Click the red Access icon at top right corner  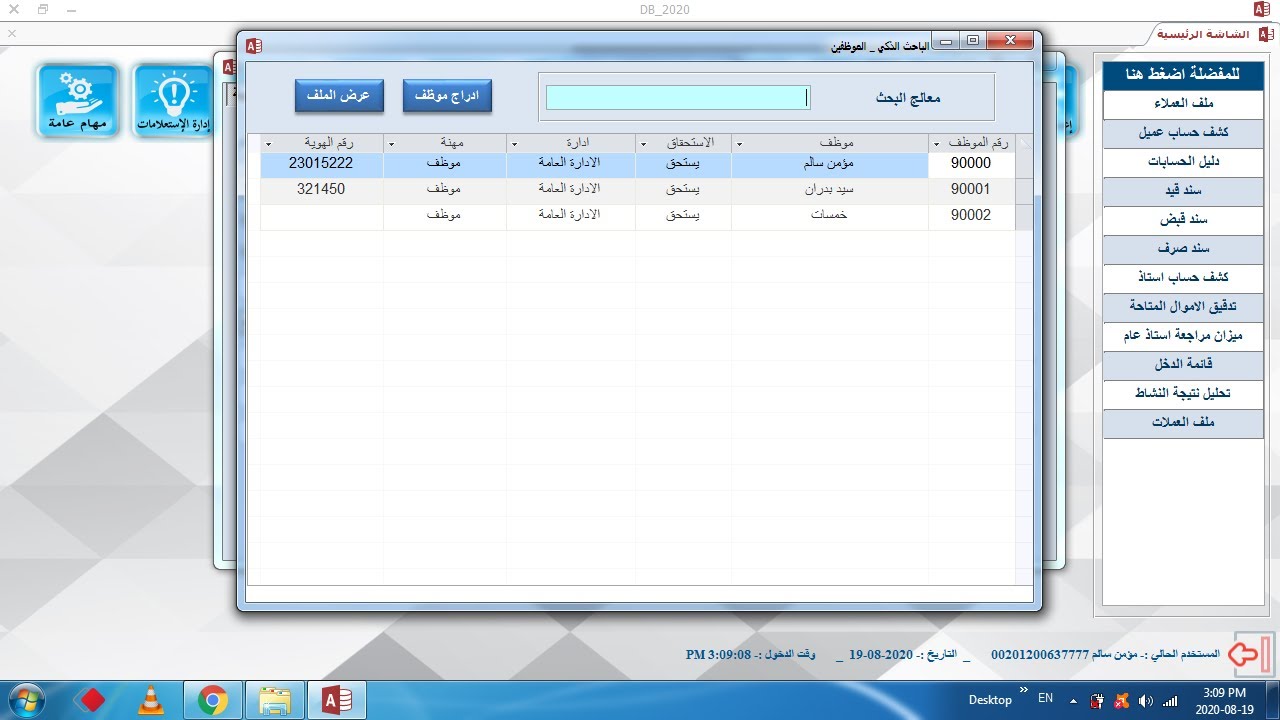(x=1262, y=9)
